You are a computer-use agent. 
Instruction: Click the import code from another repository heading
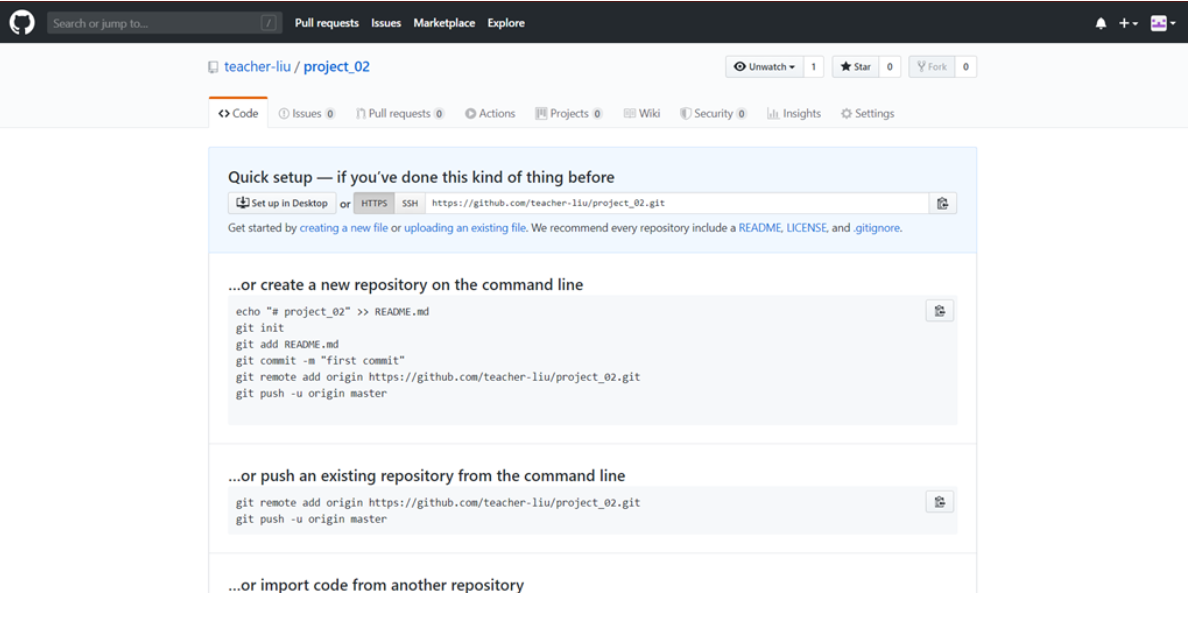(x=376, y=585)
